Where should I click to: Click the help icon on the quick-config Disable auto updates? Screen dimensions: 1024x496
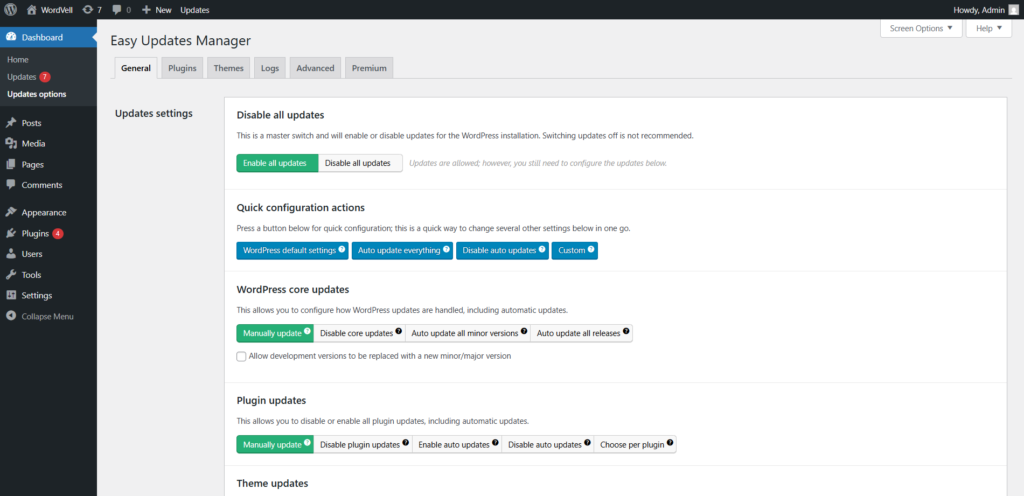542,249
